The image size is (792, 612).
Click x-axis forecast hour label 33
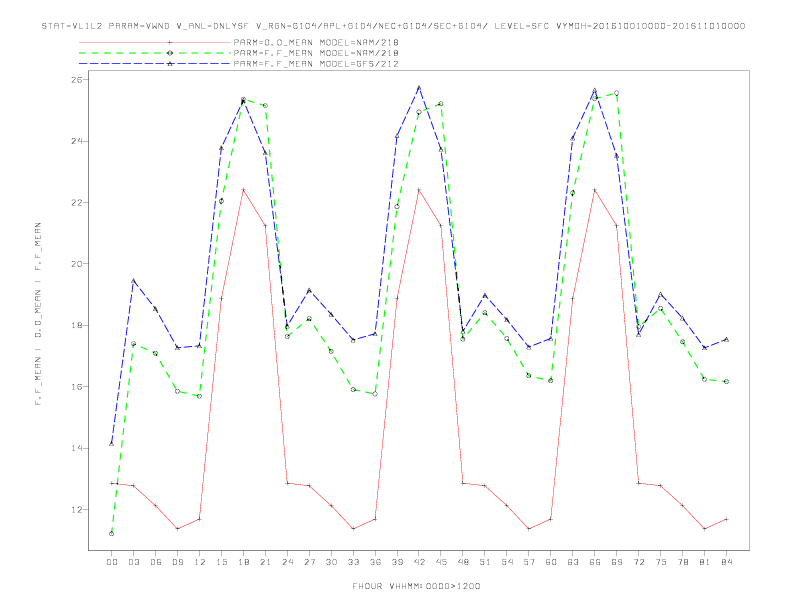(x=353, y=562)
